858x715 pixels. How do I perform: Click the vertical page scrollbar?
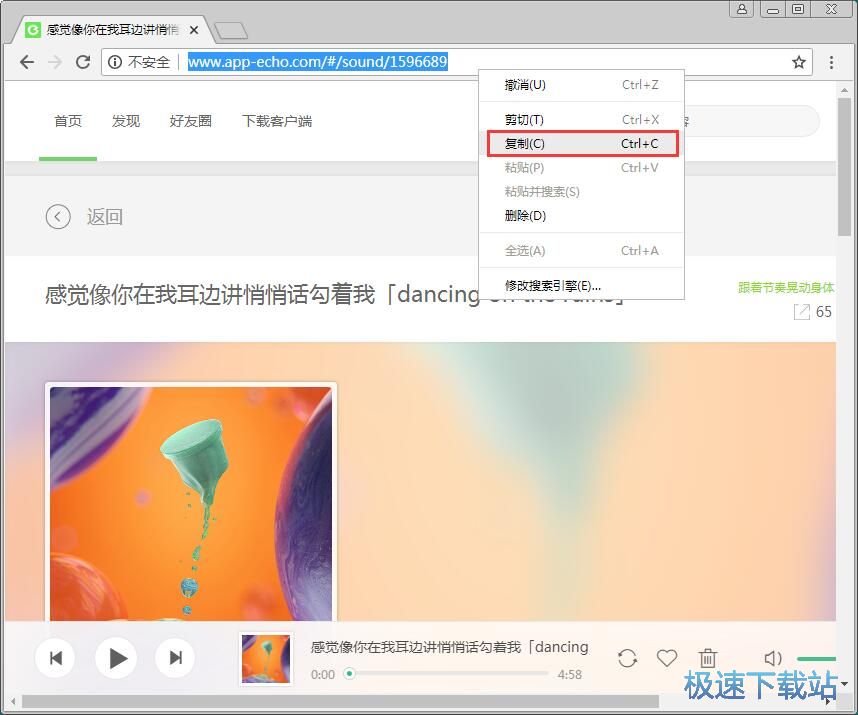844,167
